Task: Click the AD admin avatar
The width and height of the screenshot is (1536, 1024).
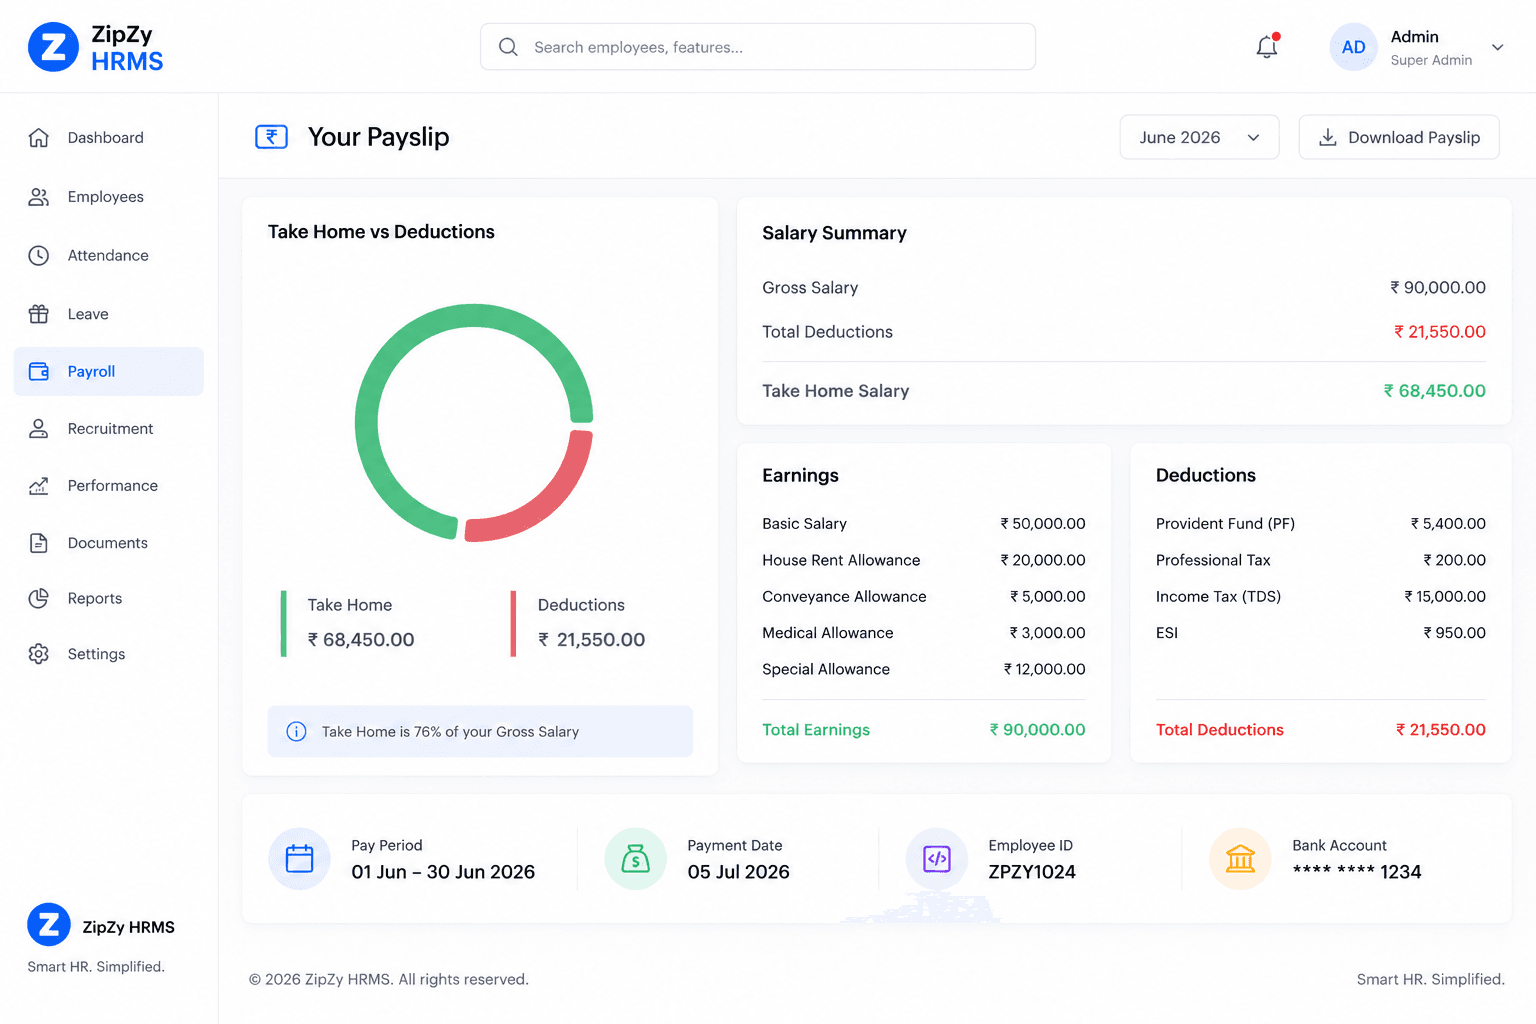Action: [1353, 47]
